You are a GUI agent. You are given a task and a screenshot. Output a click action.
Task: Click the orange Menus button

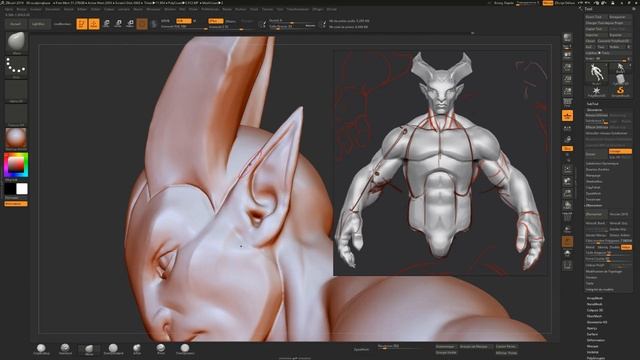pyautogui.click(x=548, y=3)
